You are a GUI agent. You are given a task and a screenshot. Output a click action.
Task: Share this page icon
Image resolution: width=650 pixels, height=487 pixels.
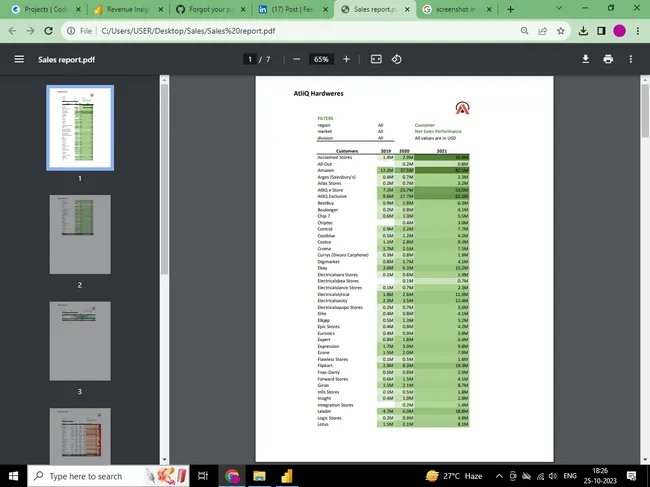click(x=543, y=31)
